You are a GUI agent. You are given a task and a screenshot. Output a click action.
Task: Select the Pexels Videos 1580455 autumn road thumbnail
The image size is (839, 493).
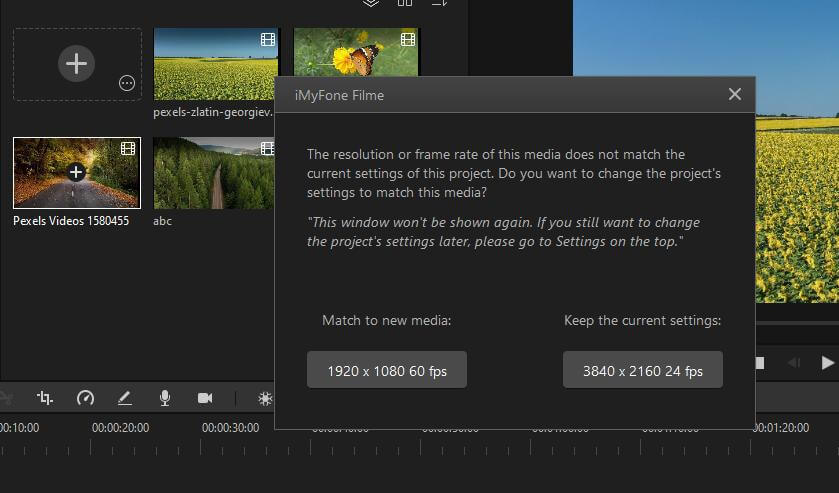click(77, 173)
